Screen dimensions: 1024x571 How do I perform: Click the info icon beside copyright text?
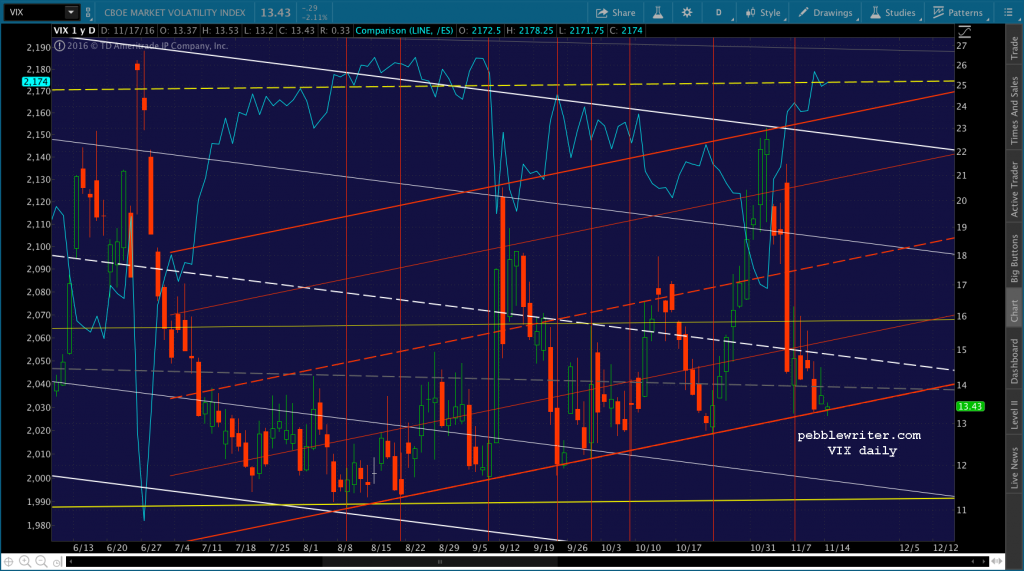59,46
